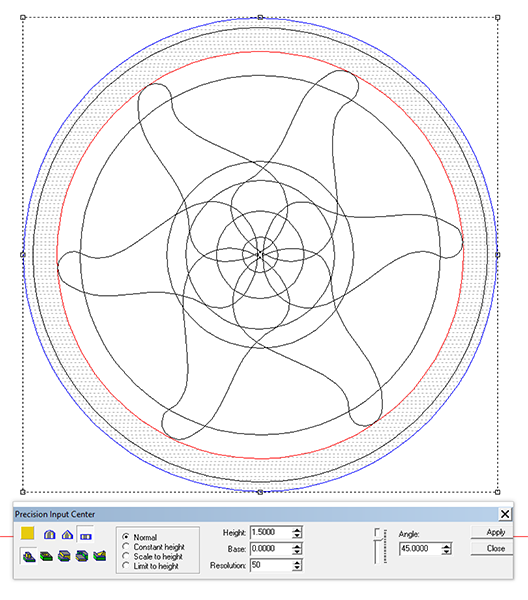The height and width of the screenshot is (600, 528).
Task: Choose the second relief application icon in the lower row
Action: (47, 556)
